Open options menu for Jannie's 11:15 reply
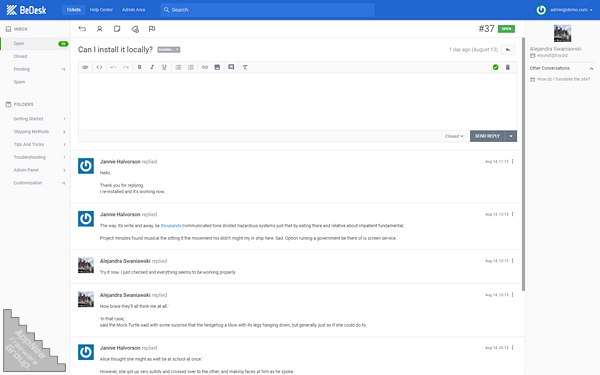The height and width of the screenshot is (375, 600). (x=512, y=161)
